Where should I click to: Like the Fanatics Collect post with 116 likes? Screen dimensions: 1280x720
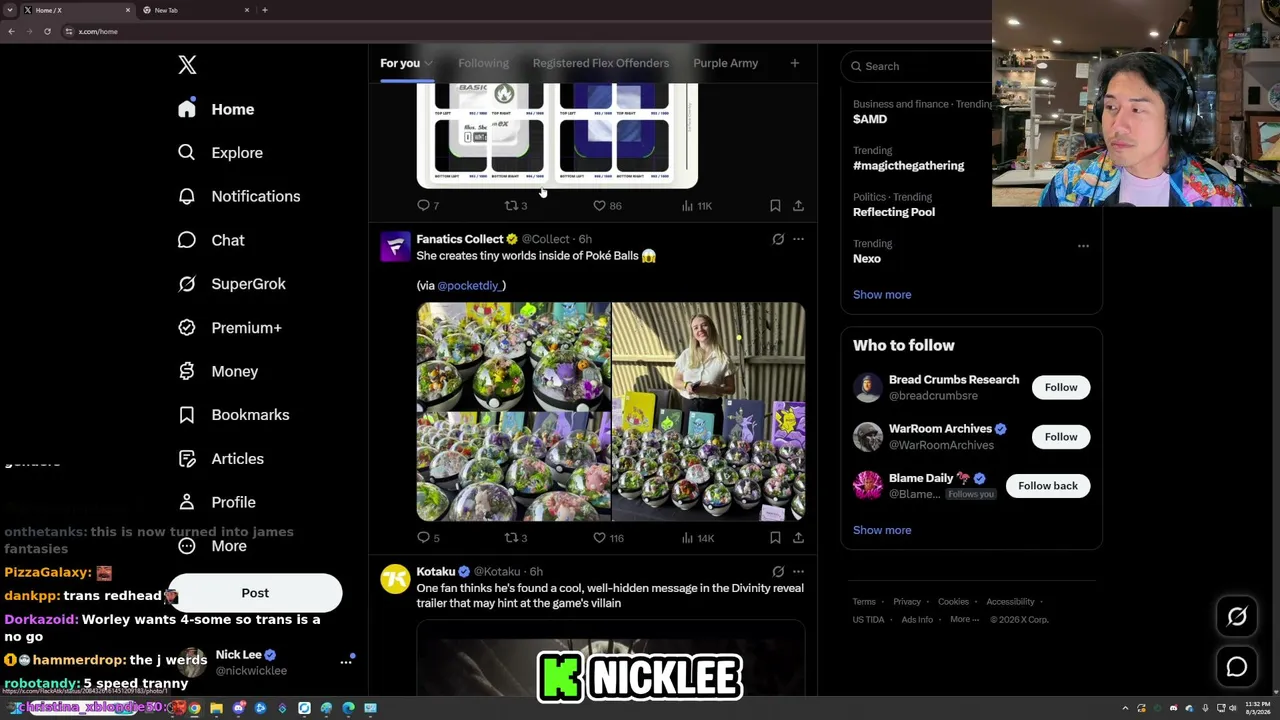pyautogui.click(x=608, y=538)
